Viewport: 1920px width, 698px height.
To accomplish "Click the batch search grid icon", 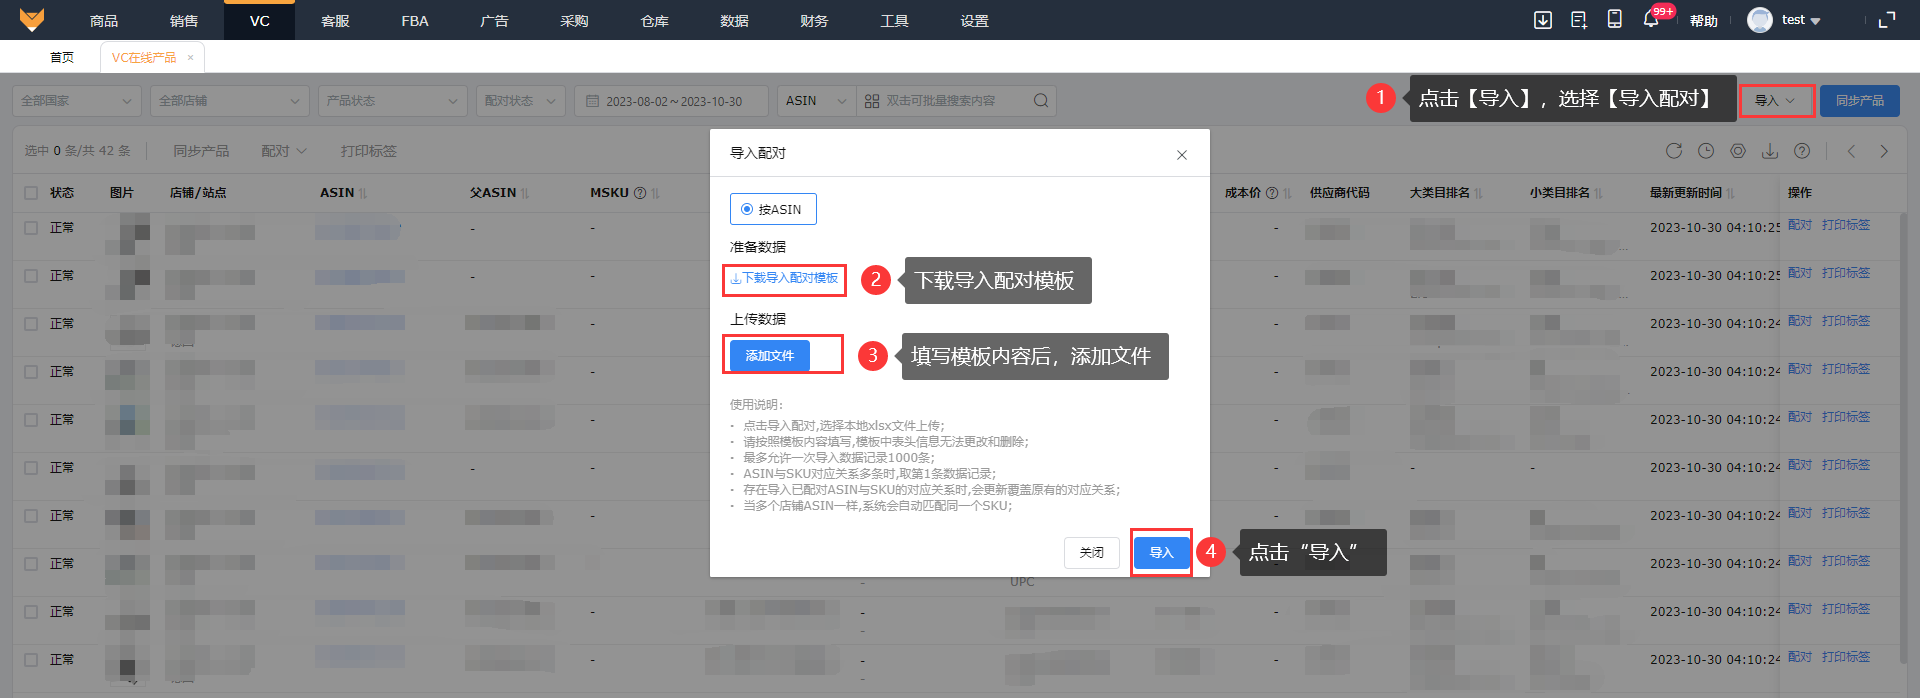I will (872, 101).
